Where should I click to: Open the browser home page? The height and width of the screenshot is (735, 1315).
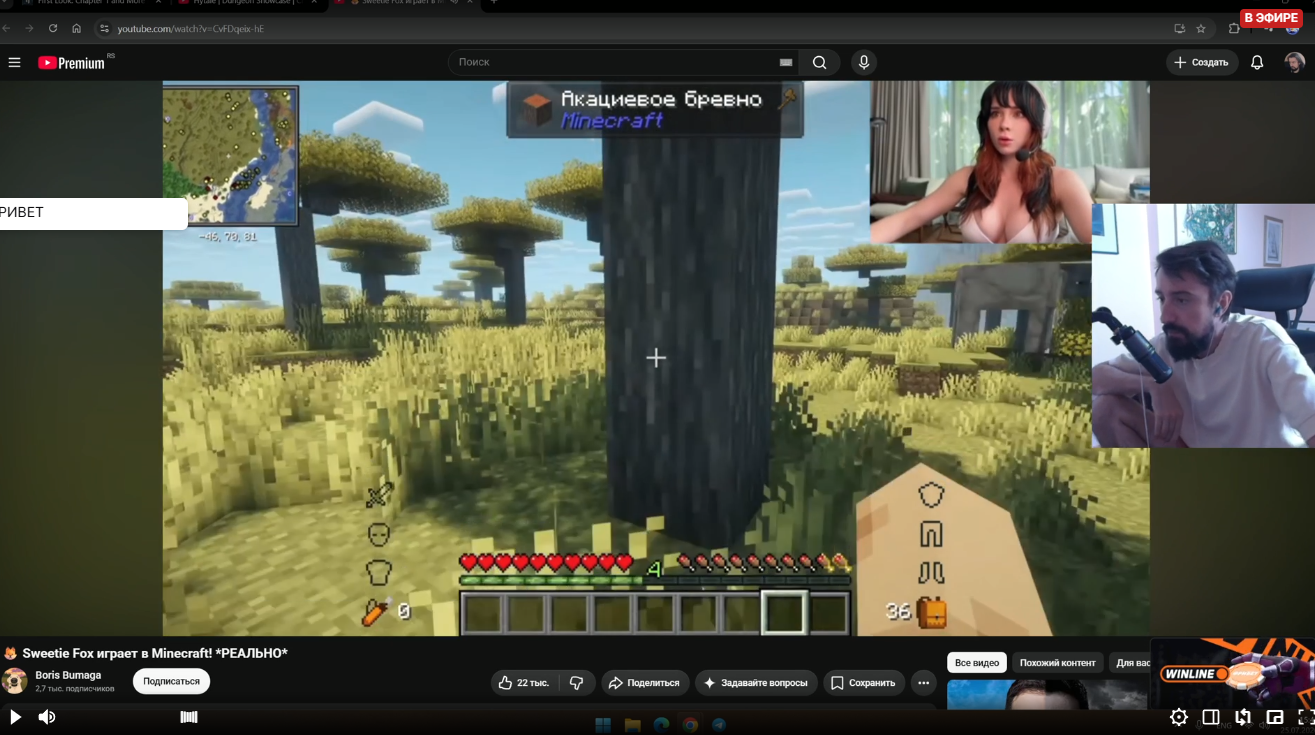click(x=76, y=28)
